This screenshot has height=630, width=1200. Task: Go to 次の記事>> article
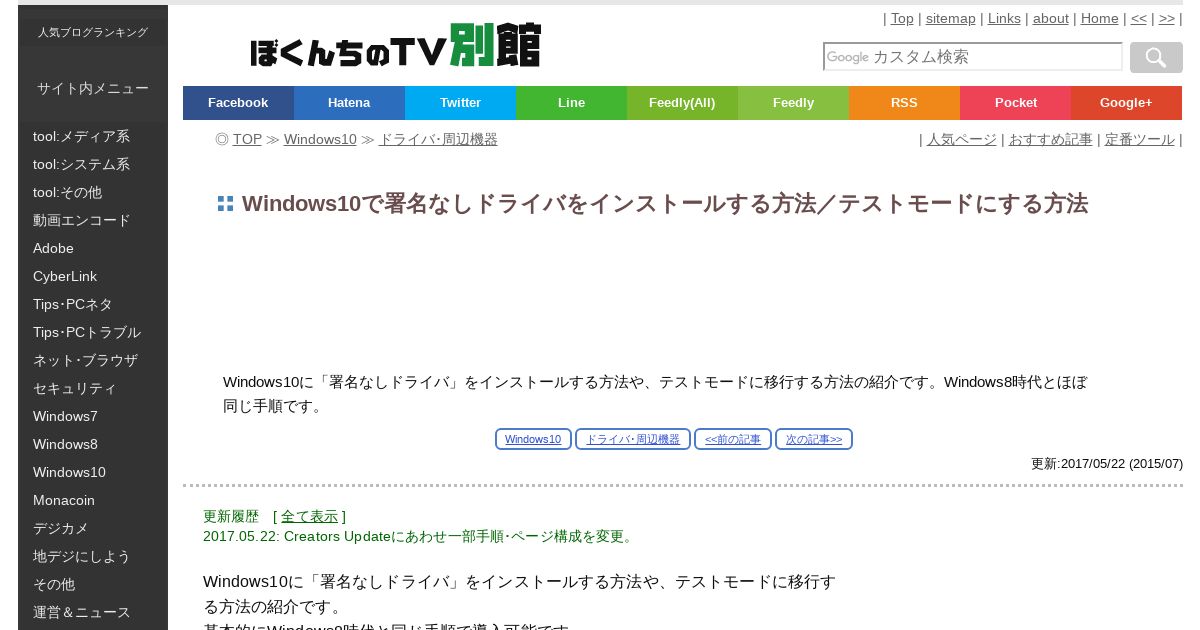pyautogui.click(x=814, y=439)
